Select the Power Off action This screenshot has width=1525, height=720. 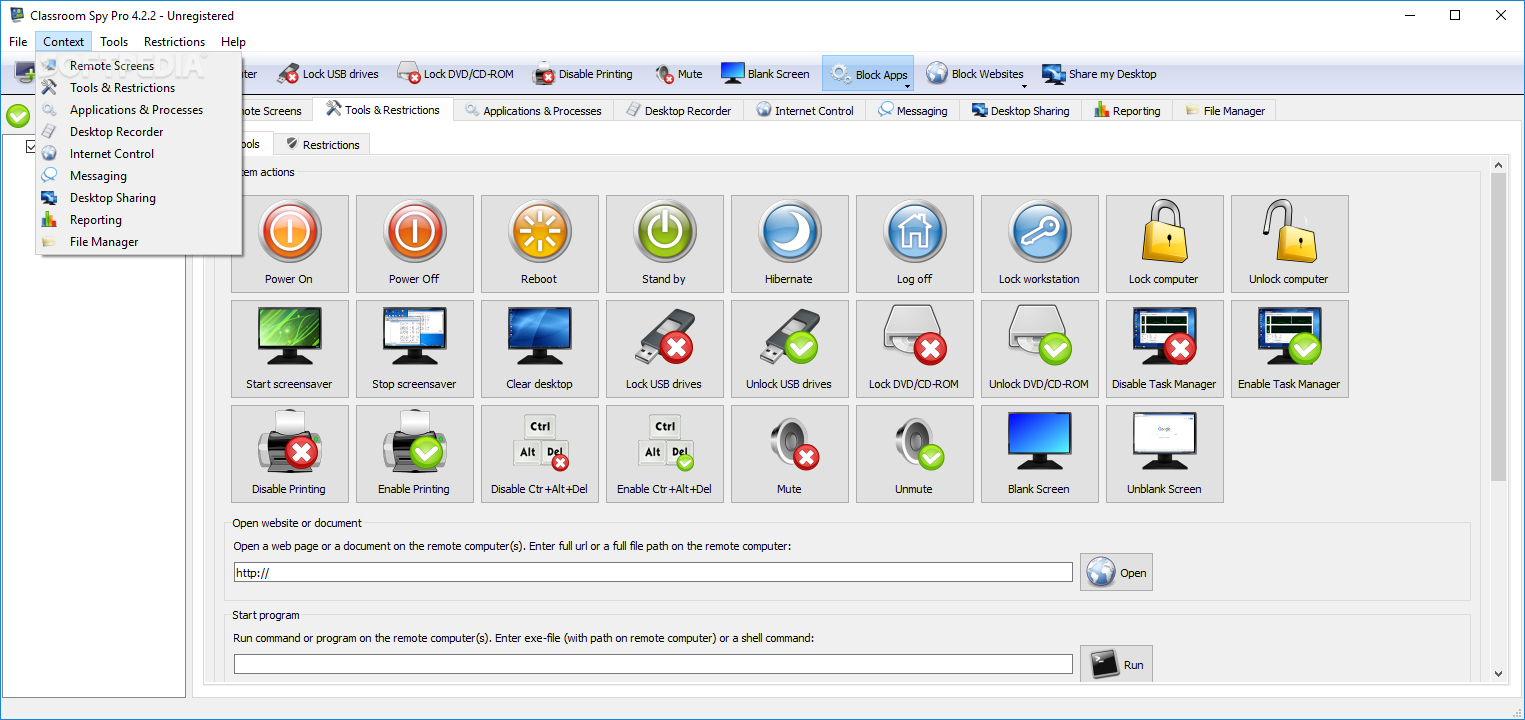click(414, 243)
